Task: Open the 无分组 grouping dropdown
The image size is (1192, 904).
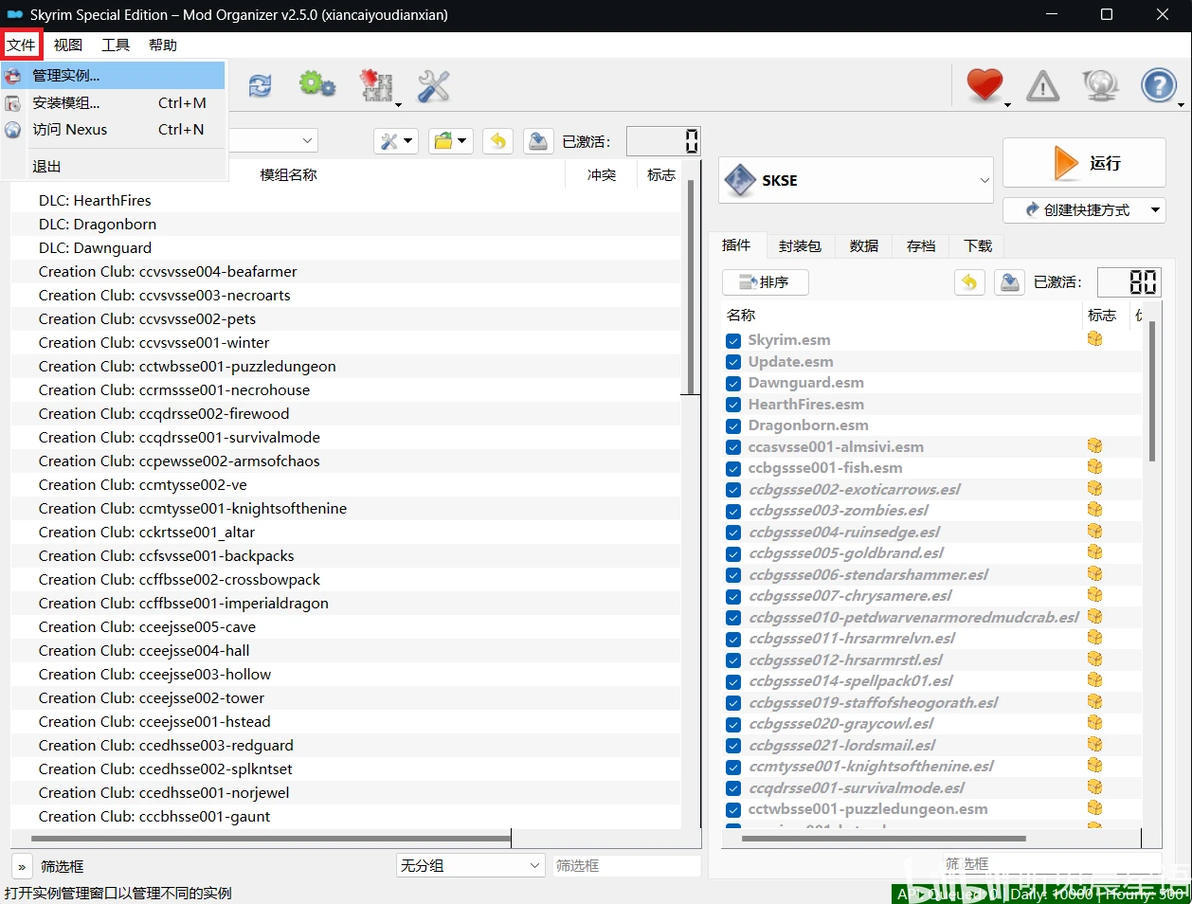Action: 470,865
